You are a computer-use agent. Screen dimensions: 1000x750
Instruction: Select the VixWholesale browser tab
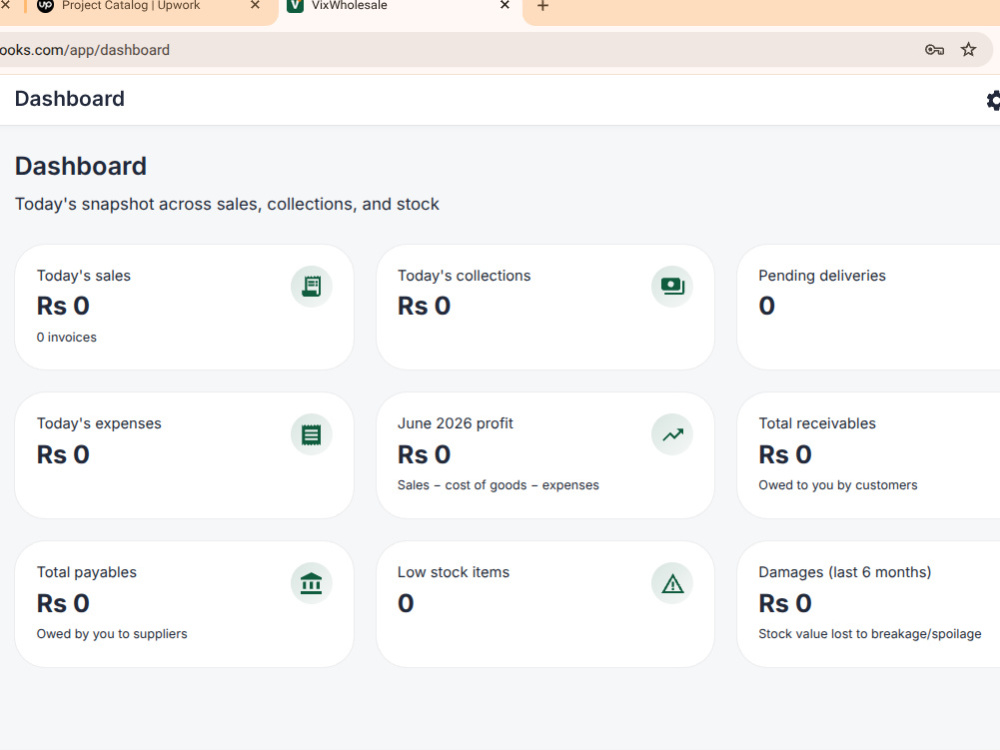click(401, 8)
